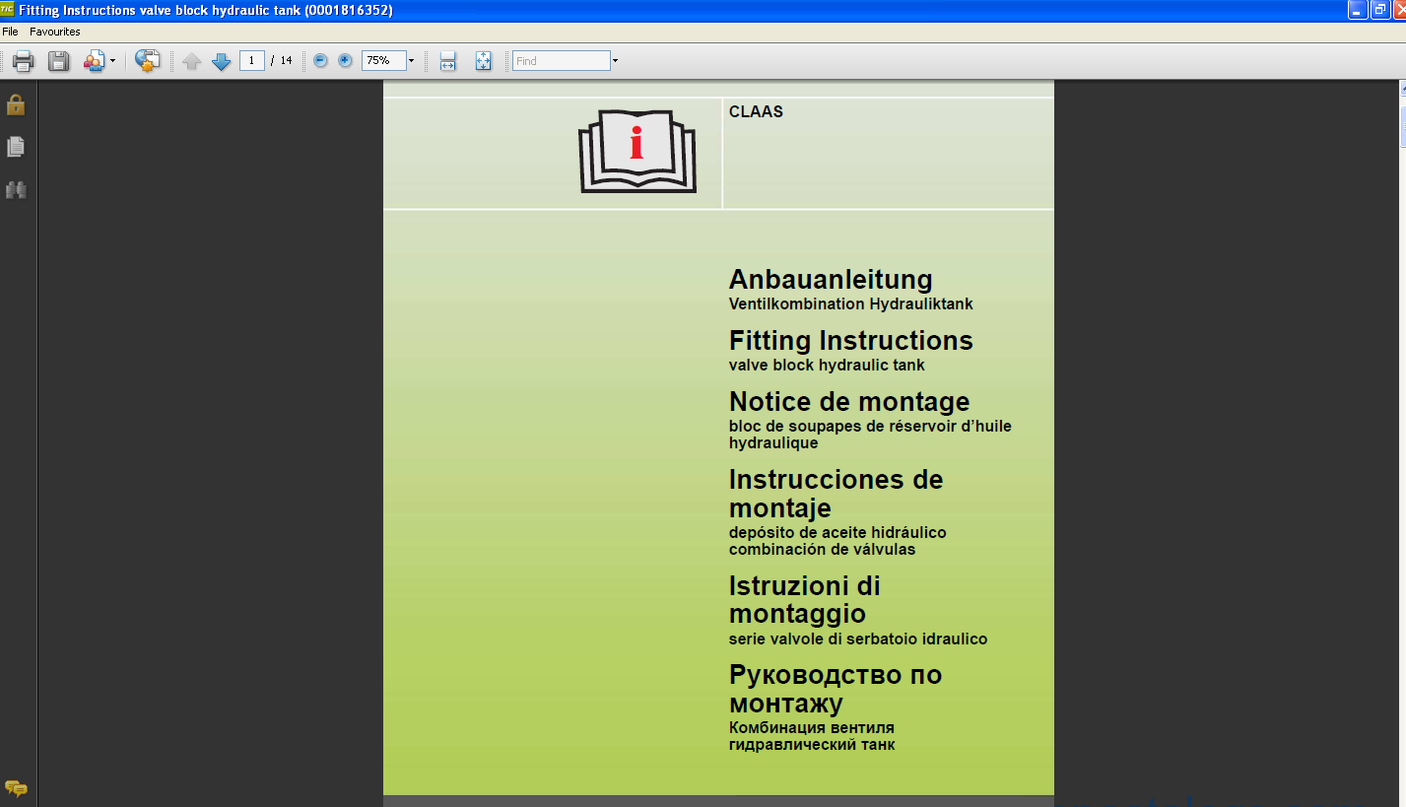Click the CLAAS label on the page
This screenshot has width=1406, height=807.
[x=755, y=112]
